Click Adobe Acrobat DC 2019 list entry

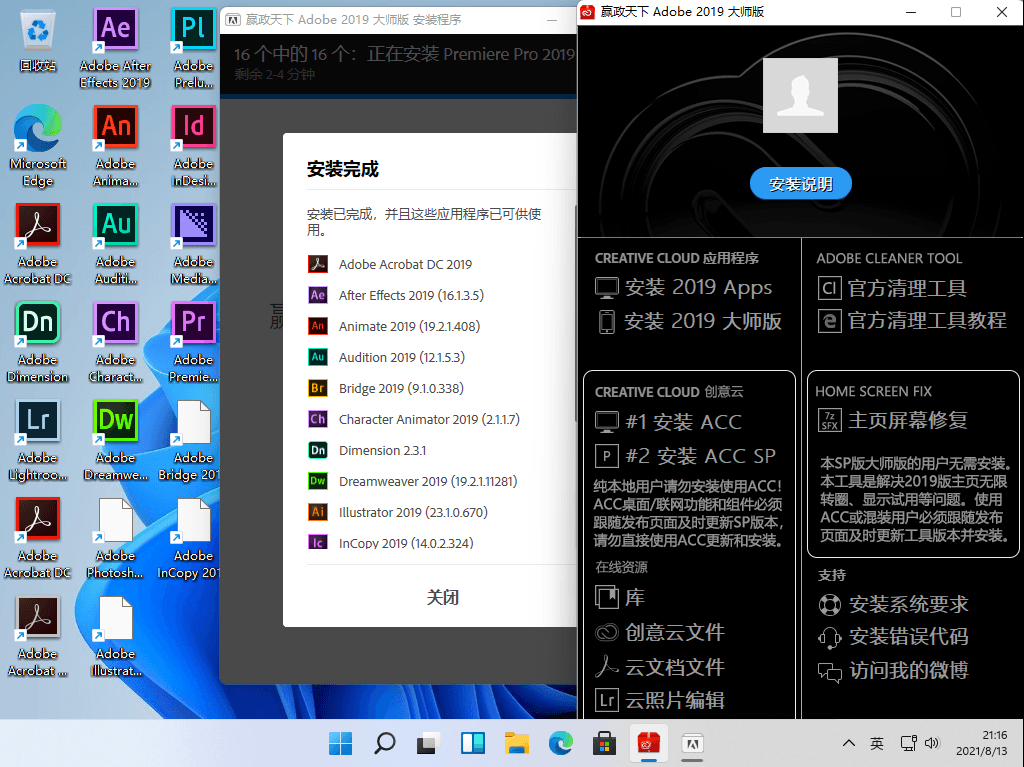[390, 264]
